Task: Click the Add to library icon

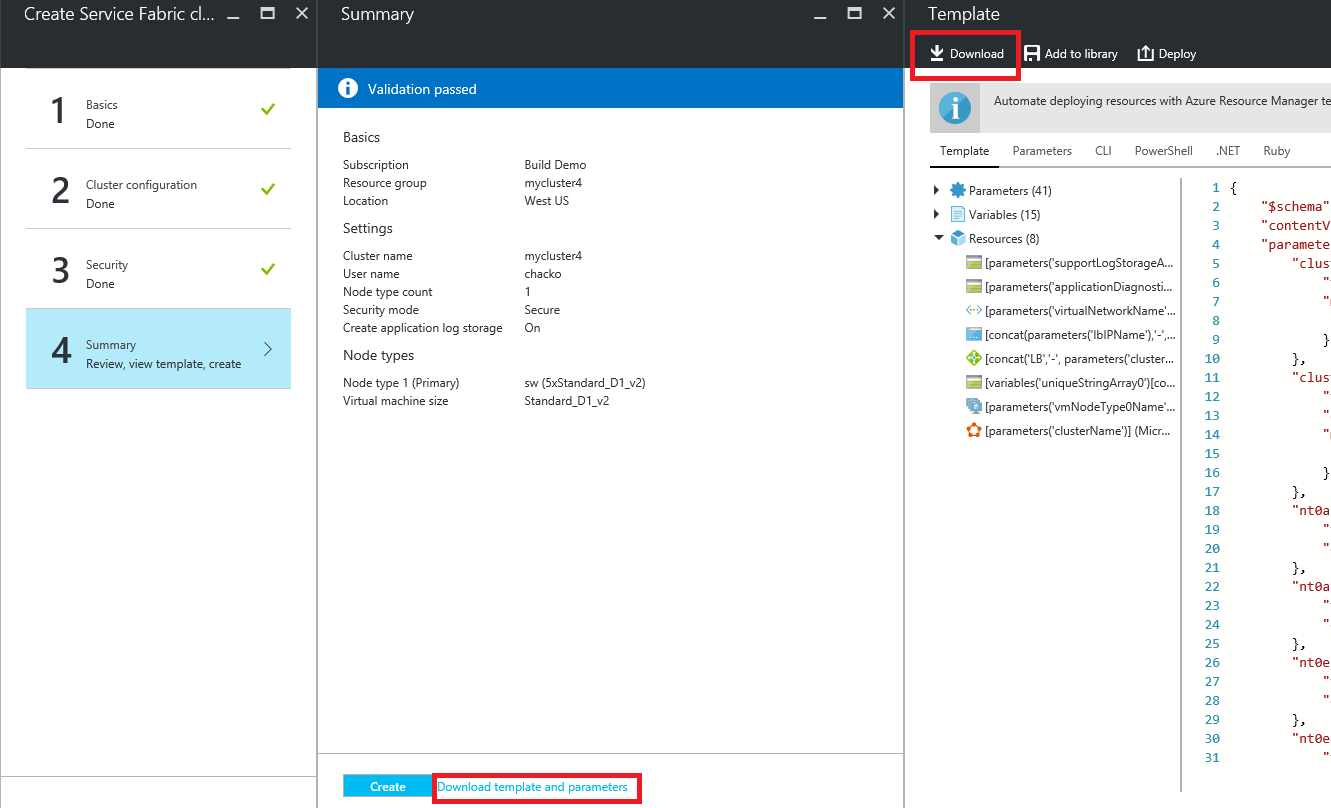Action: click(1032, 54)
